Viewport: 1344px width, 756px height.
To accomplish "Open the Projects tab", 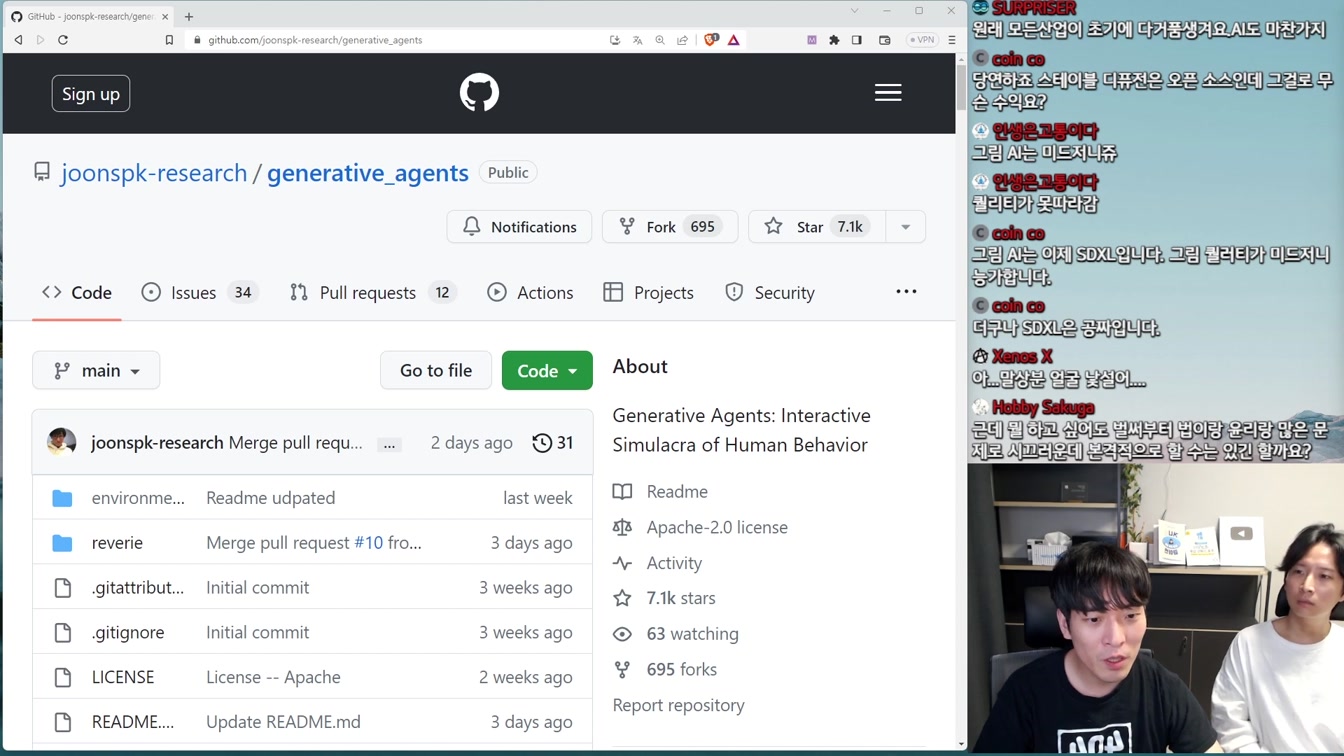I will pyautogui.click(x=649, y=293).
